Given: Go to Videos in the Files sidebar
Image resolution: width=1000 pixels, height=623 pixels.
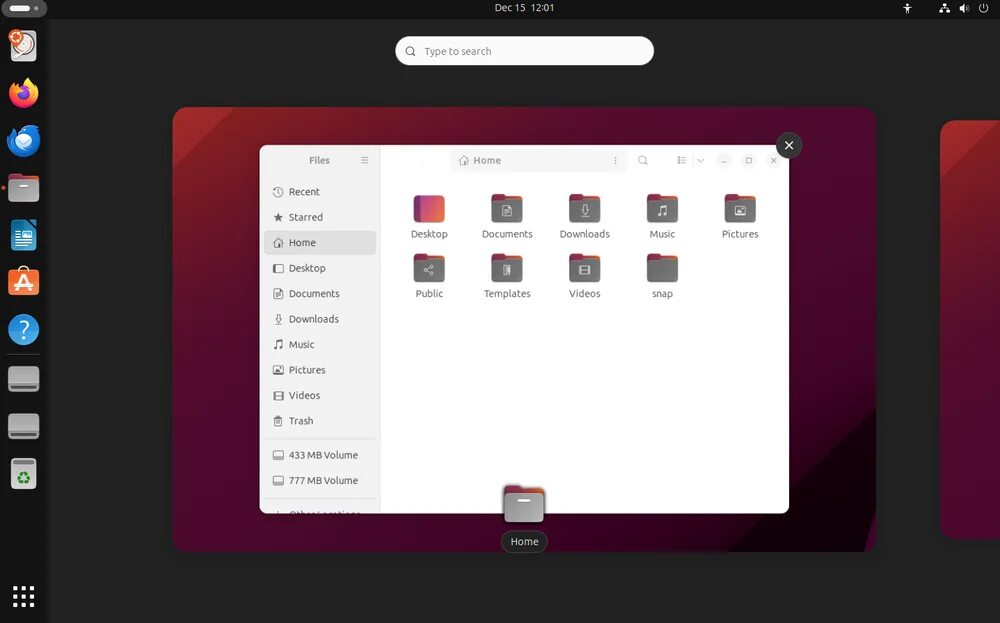Looking at the screenshot, I should pos(320,396).
